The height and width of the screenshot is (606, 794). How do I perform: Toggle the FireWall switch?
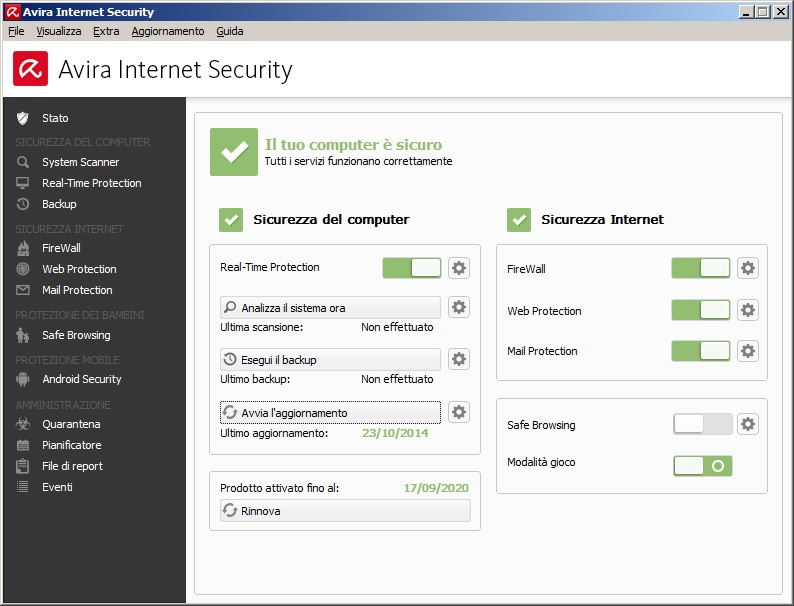tap(701, 268)
